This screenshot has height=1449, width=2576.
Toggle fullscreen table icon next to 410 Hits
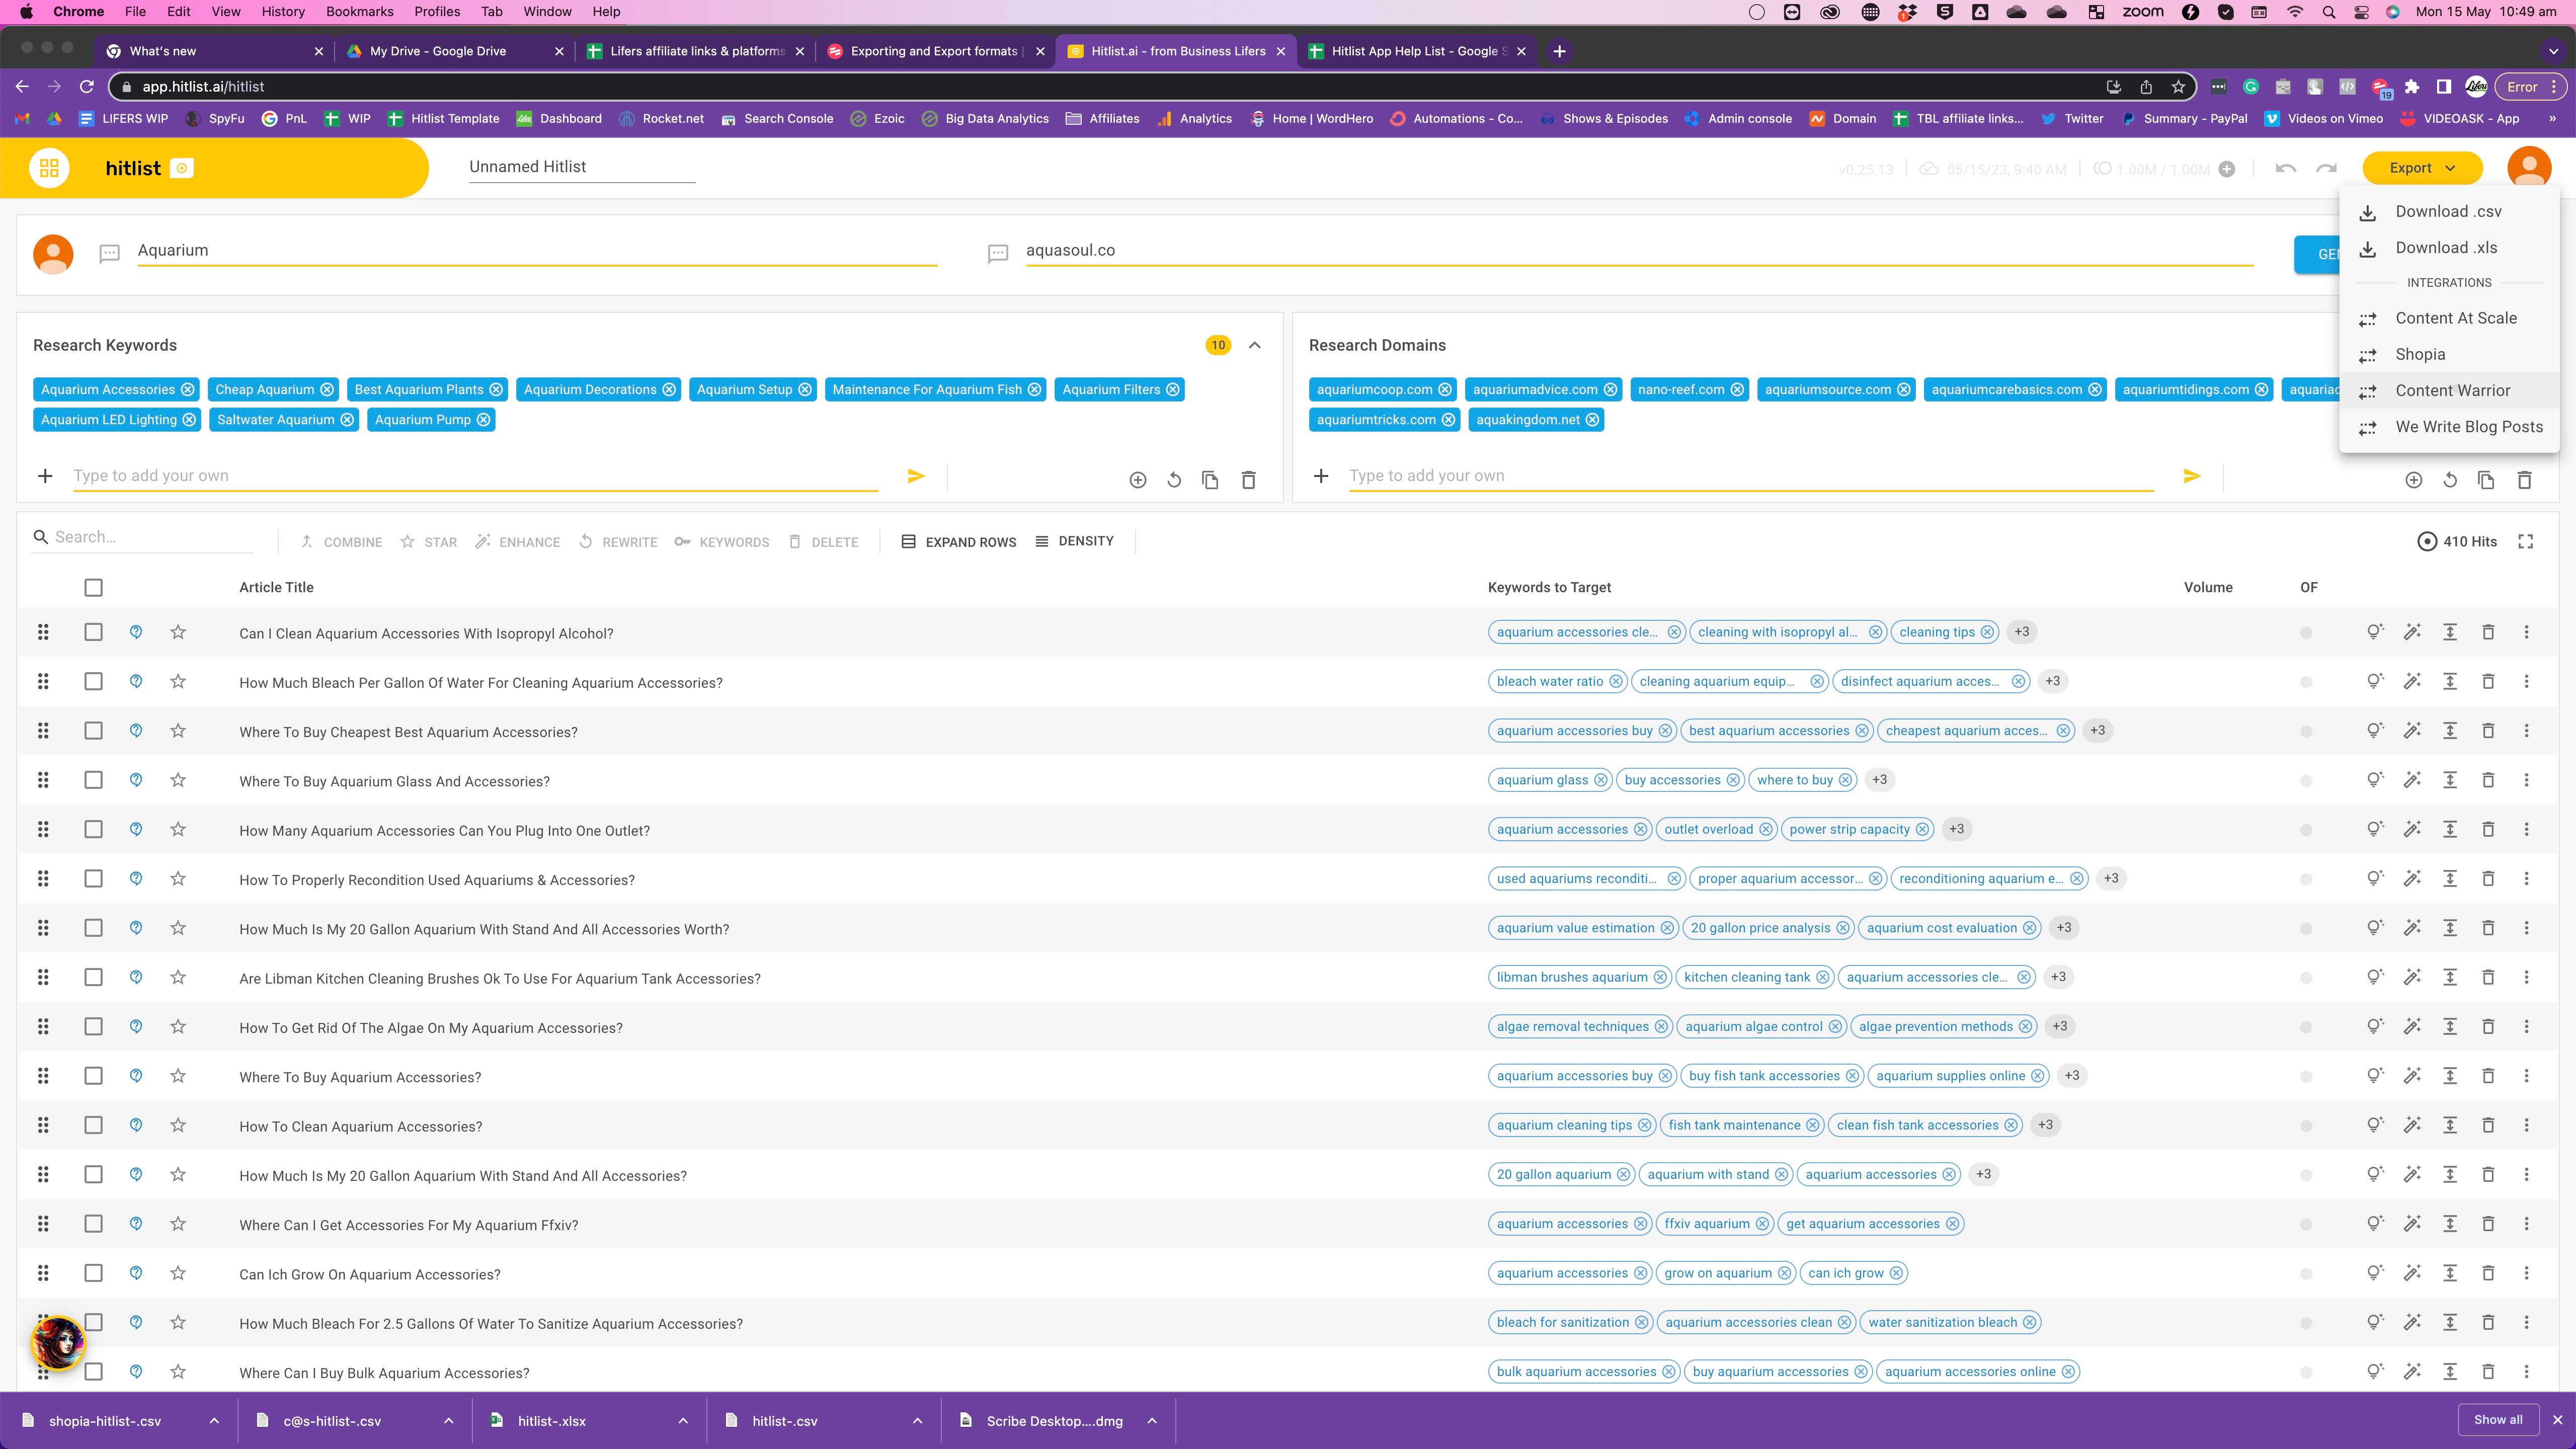[x=2526, y=541]
